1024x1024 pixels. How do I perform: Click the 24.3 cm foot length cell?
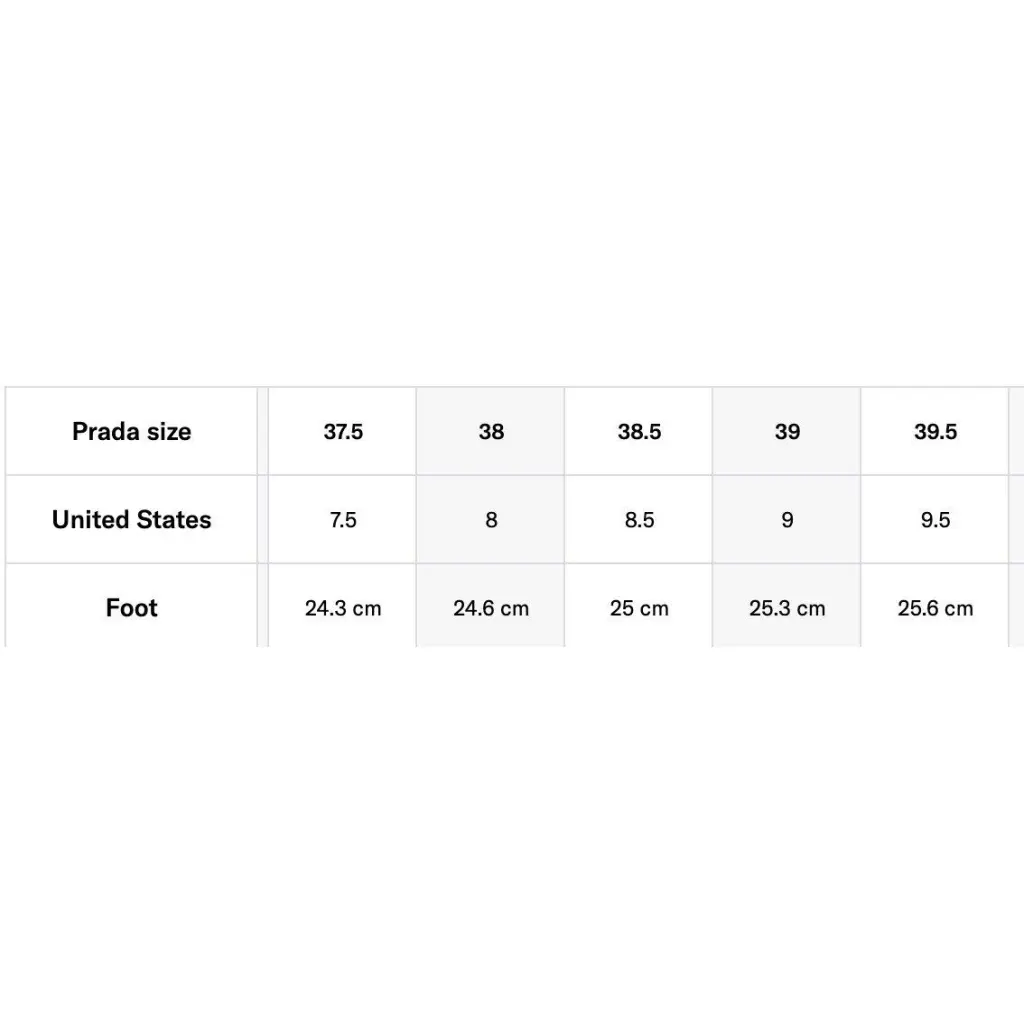[343, 608]
